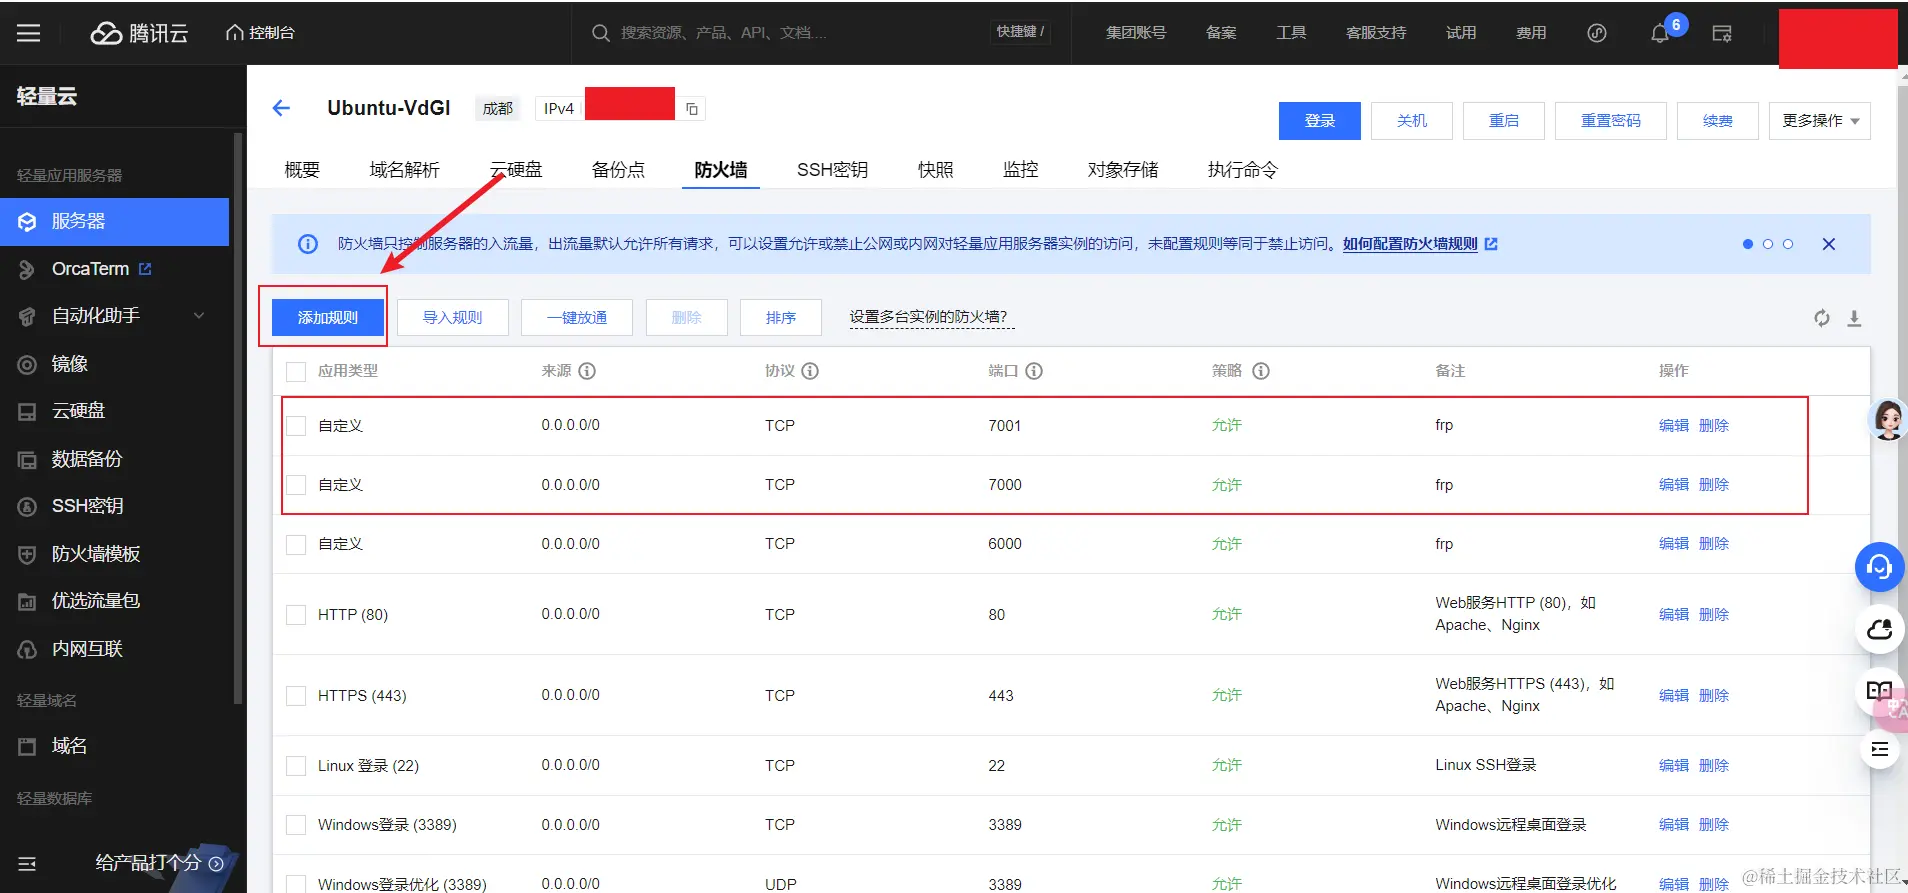Click the floating cloud assistant icon
1908x893 pixels.
[1880, 629]
